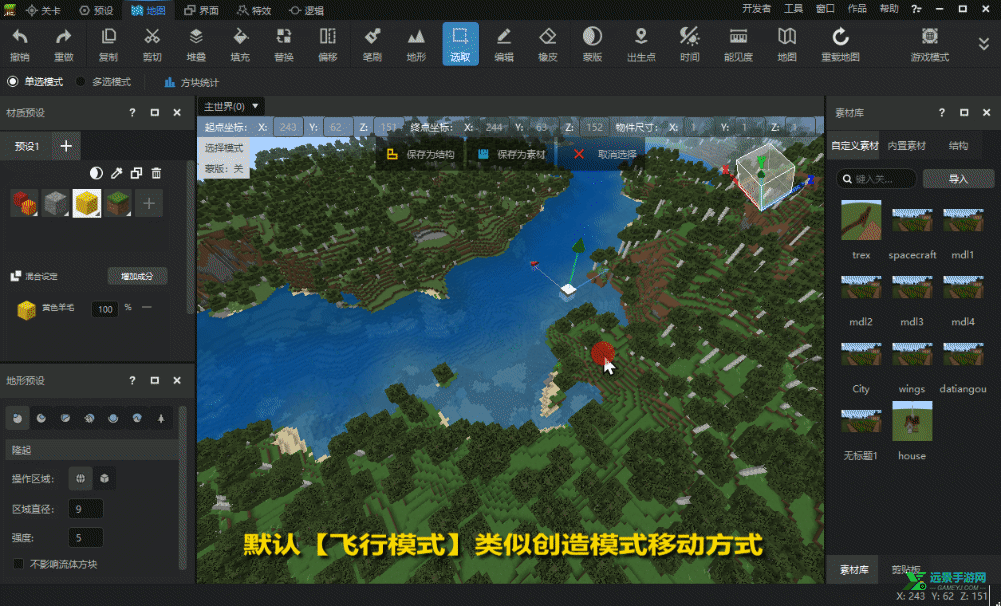Select 单选模式 single-select radio button
The height and width of the screenshot is (606, 1001).
[x=13, y=82]
